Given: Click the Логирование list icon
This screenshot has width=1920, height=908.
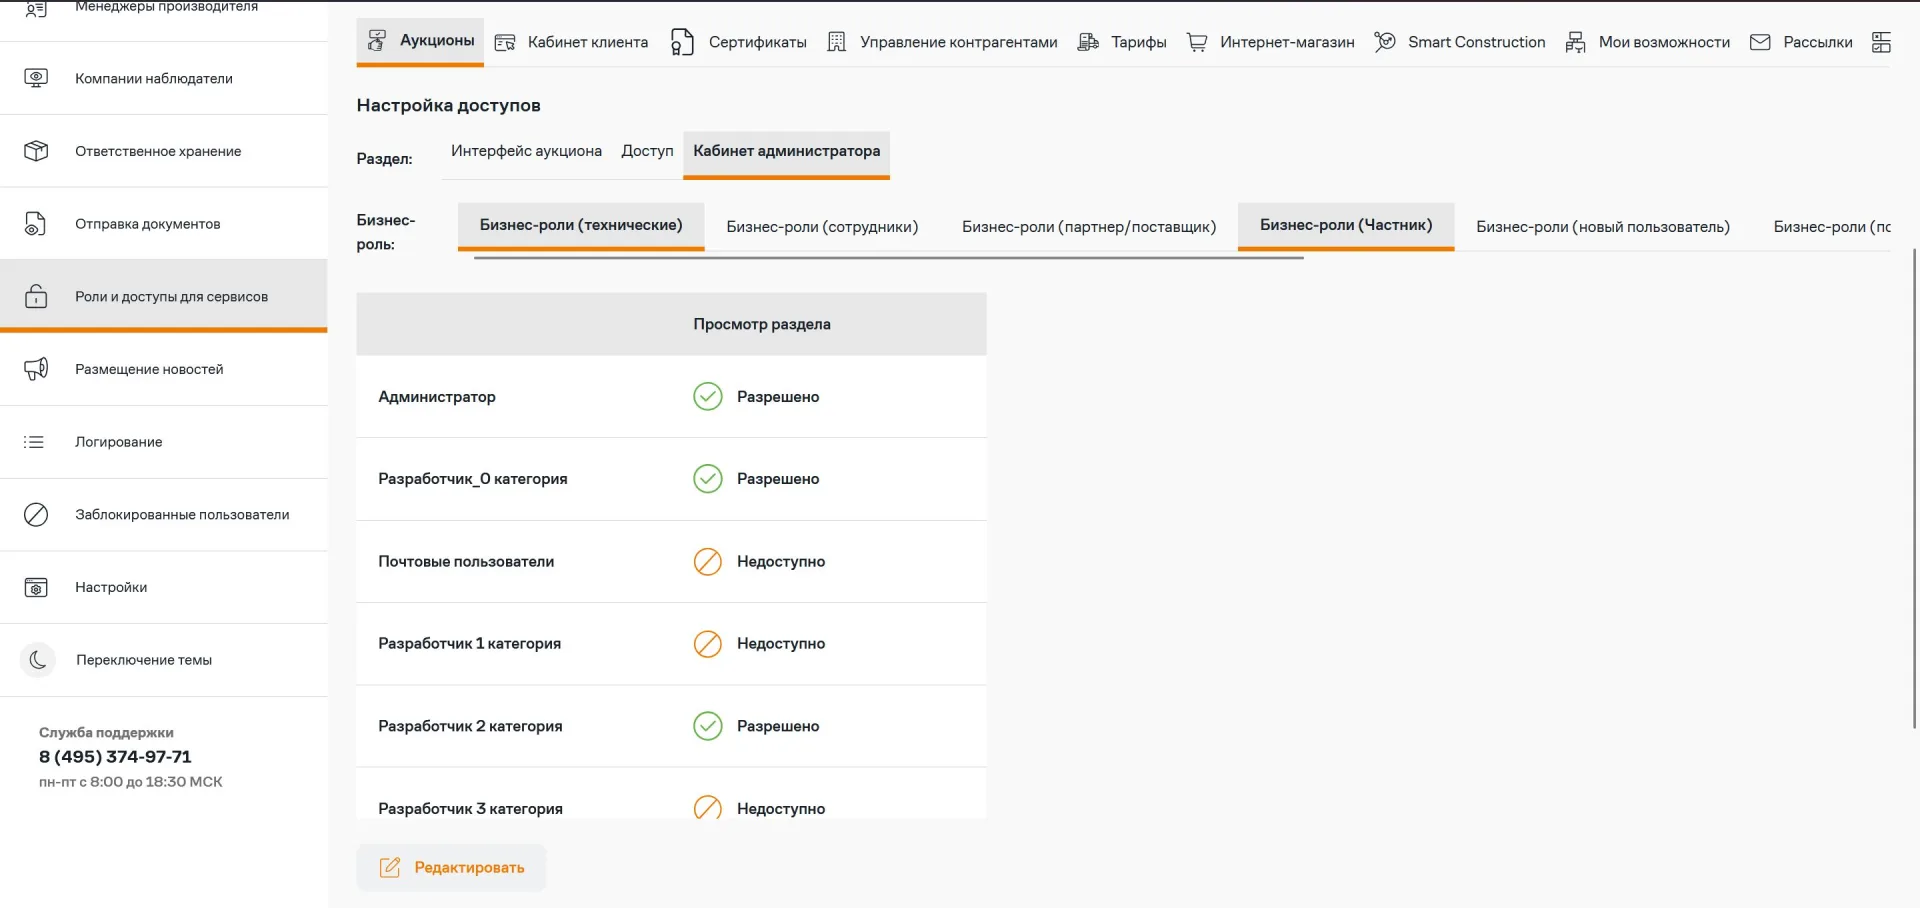Looking at the screenshot, I should click(35, 442).
